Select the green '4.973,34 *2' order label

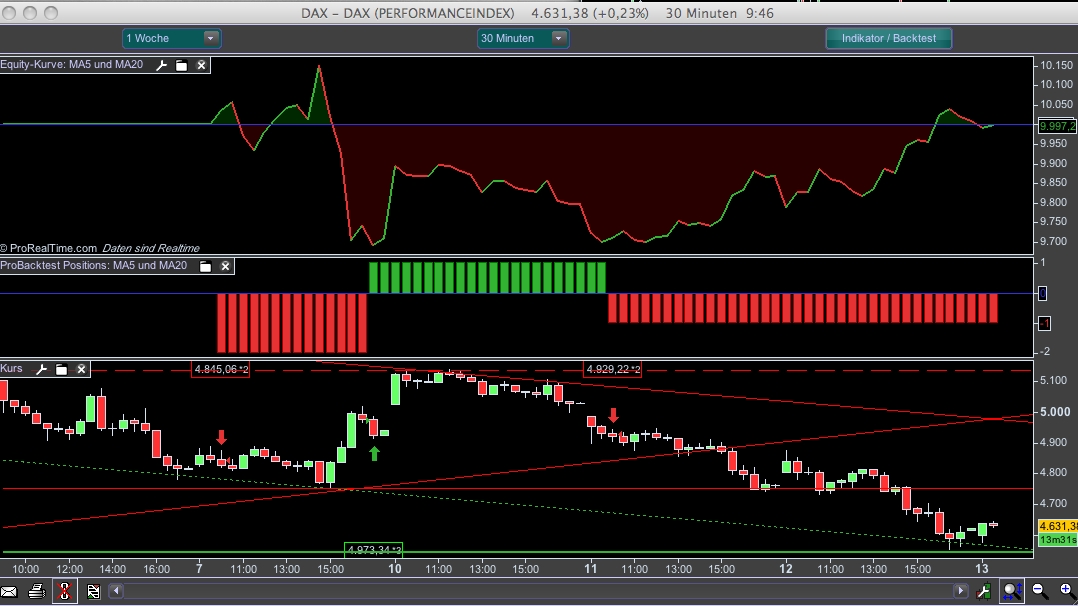[x=373, y=550]
